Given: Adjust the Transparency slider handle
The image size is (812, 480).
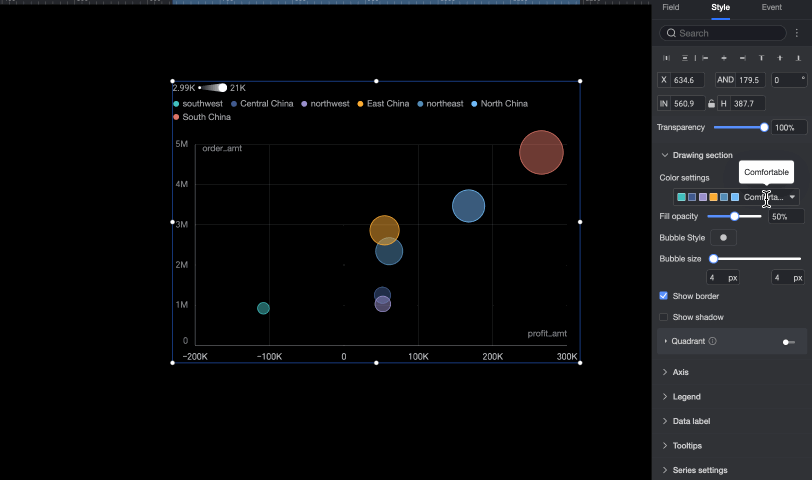Looking at the screenshot, I should 764,127.
